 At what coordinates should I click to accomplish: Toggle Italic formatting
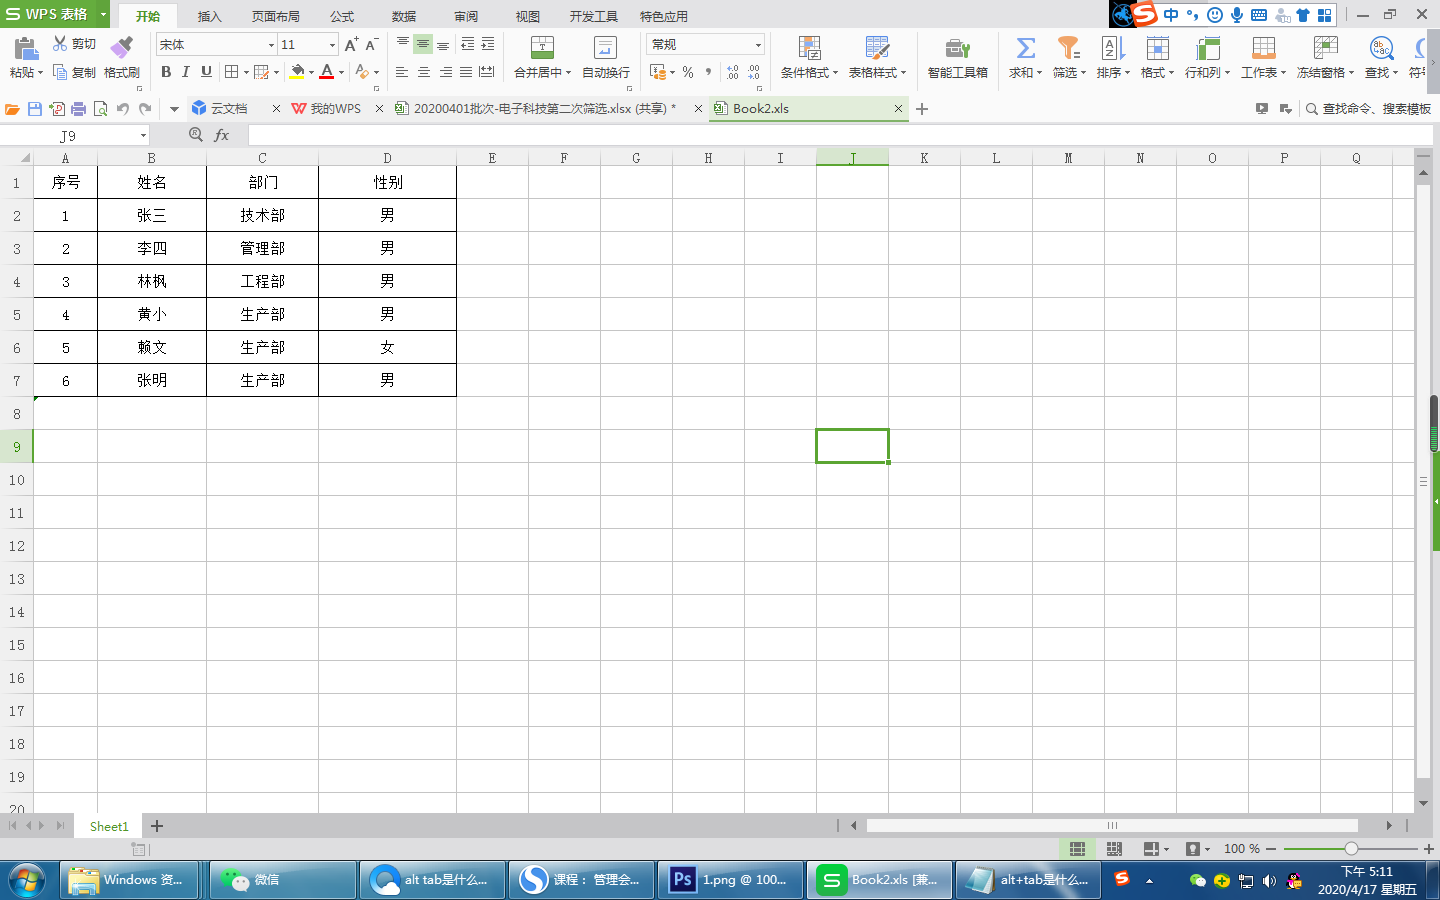186,72
